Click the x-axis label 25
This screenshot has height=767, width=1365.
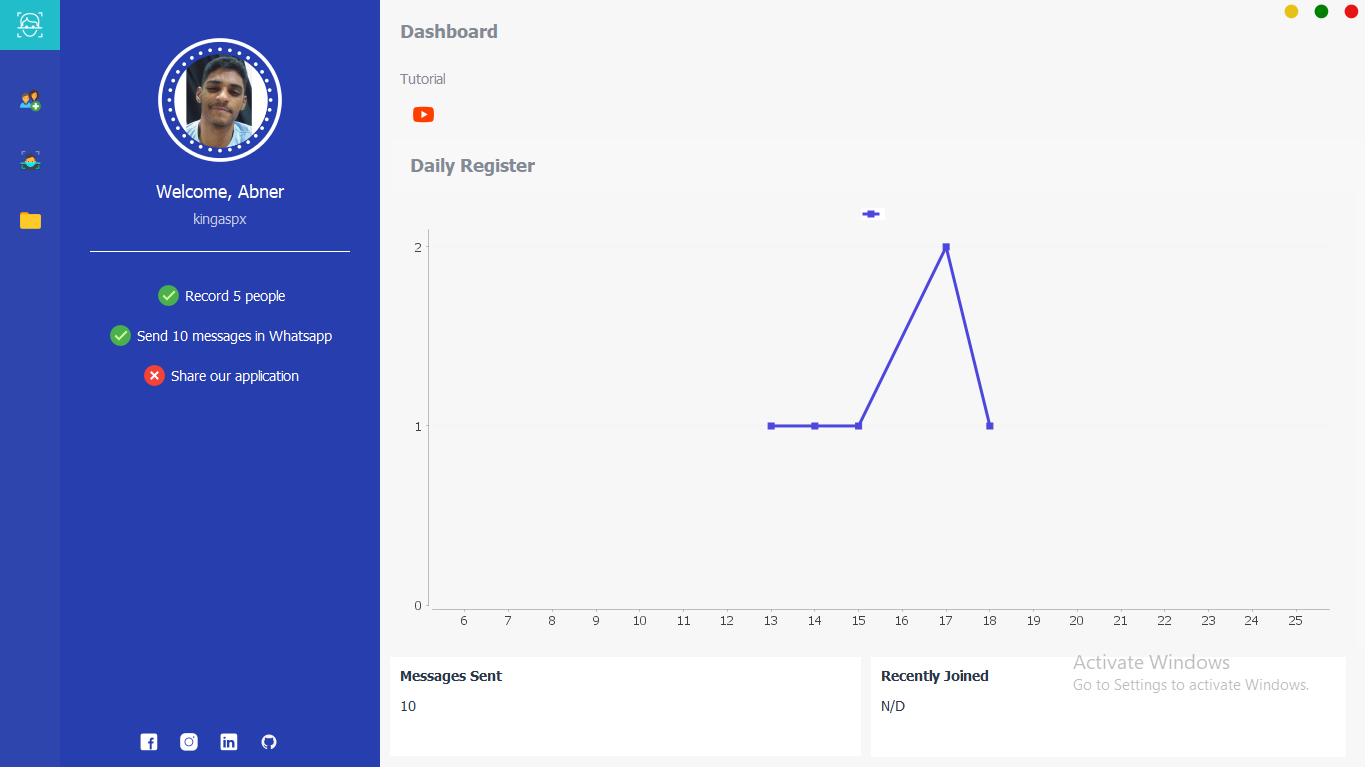coord(1295,621)
